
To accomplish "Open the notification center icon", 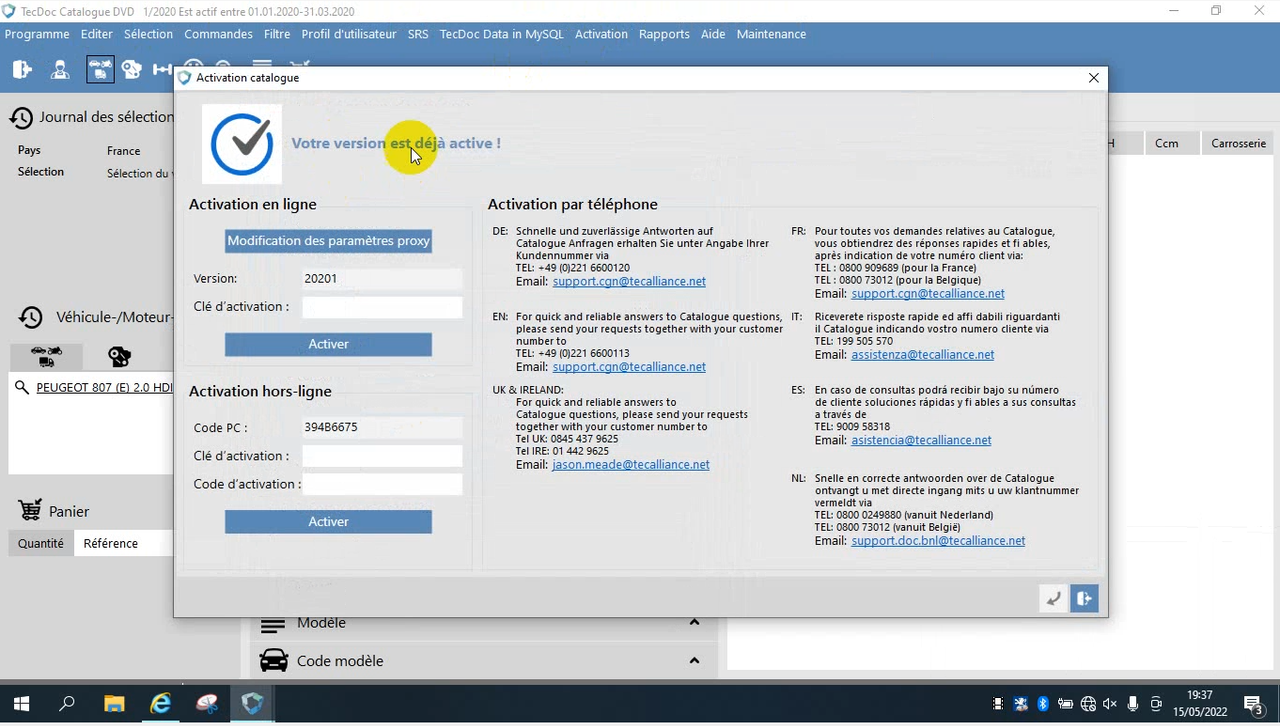I will click(1253, 704).
